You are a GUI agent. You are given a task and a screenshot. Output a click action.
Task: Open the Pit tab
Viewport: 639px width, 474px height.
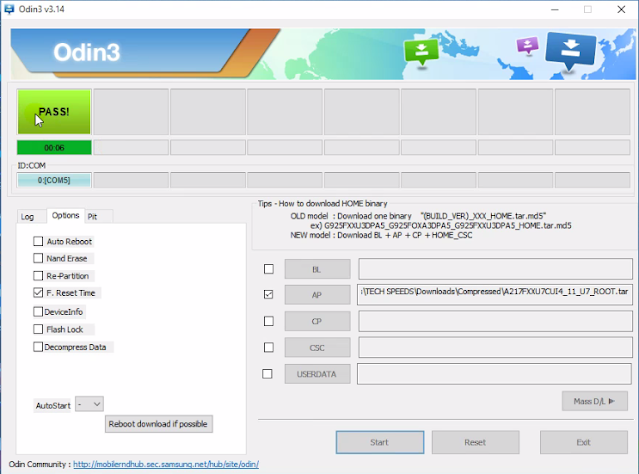pyautogui.click(x=93, y=216)
